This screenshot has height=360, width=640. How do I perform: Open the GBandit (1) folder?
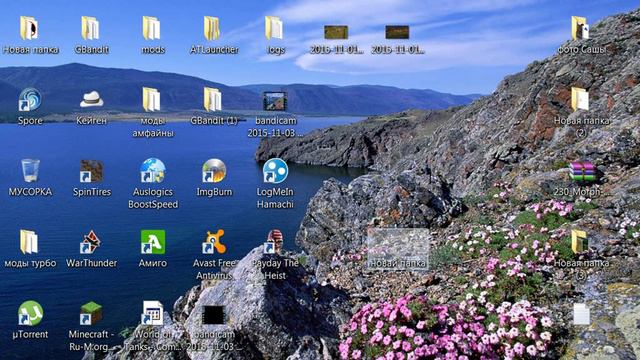pyautogui.click(x=213, y=100)
